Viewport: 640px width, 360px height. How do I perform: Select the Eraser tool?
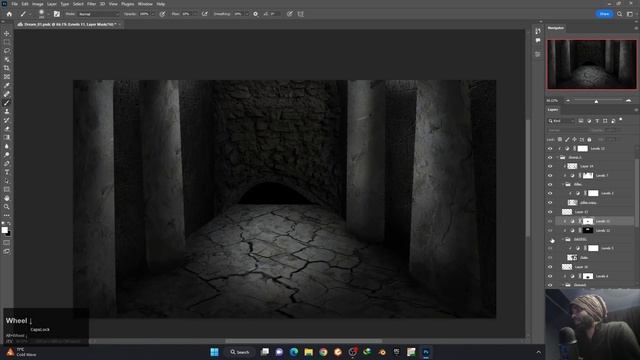click(x=7, y=129)
